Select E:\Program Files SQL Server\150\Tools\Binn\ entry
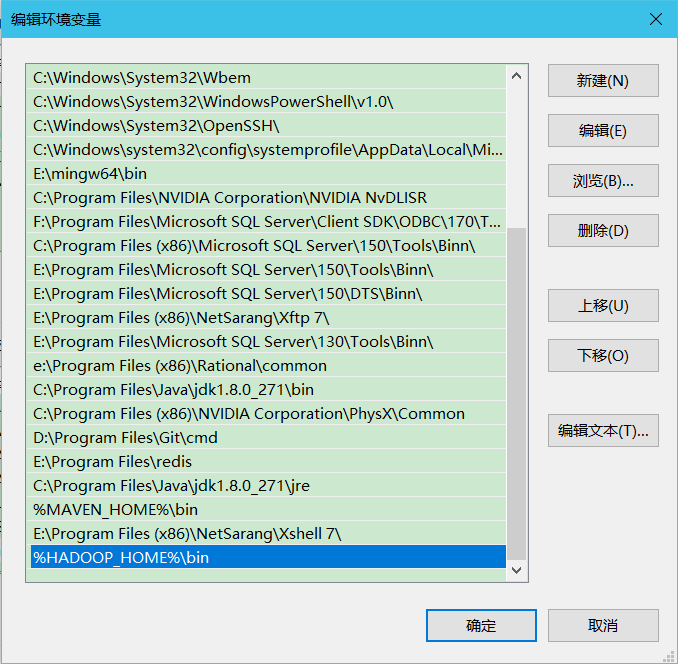Screen dimensions: 678x664 point(266,270)
